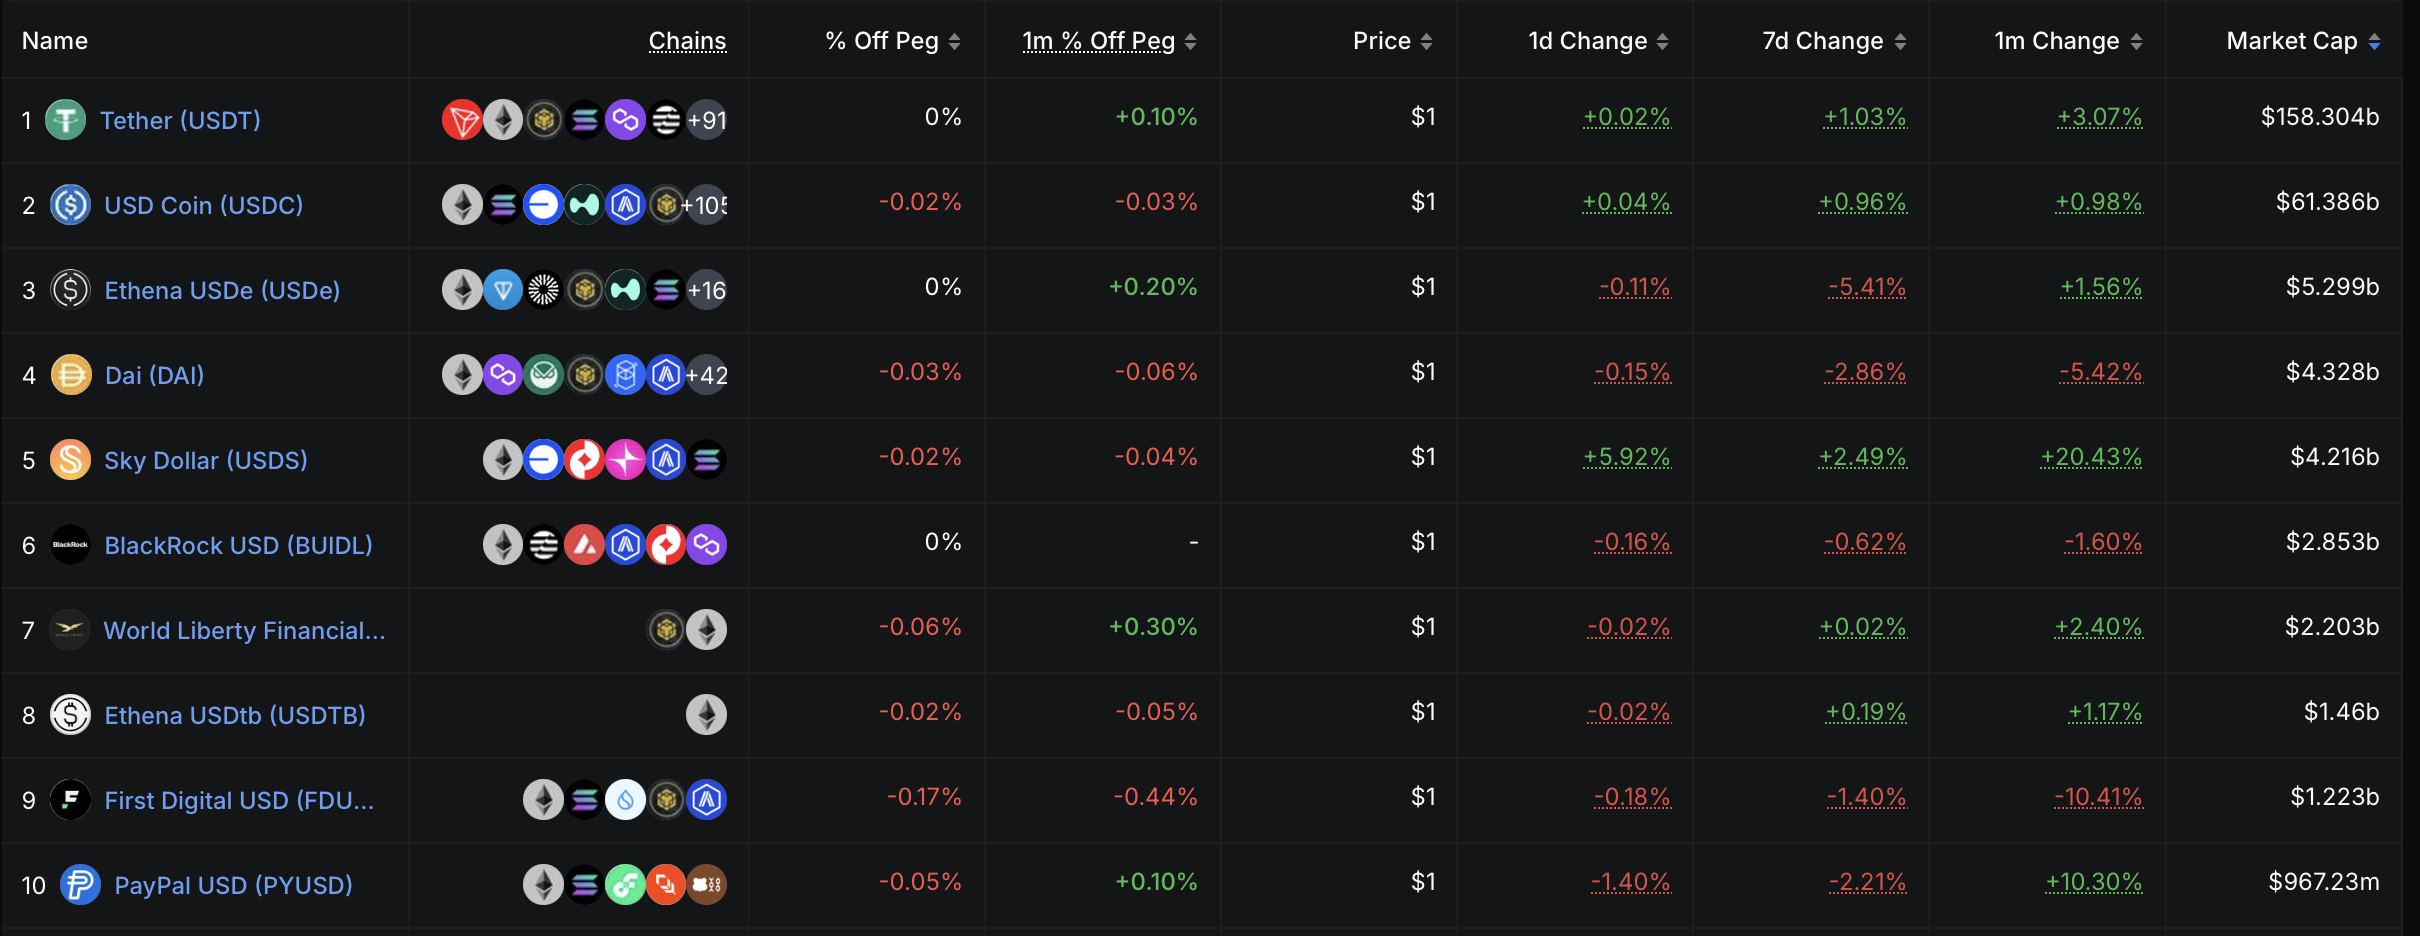
Task: Click the Tron chain icon in Tether row
Action: point(462,120)
